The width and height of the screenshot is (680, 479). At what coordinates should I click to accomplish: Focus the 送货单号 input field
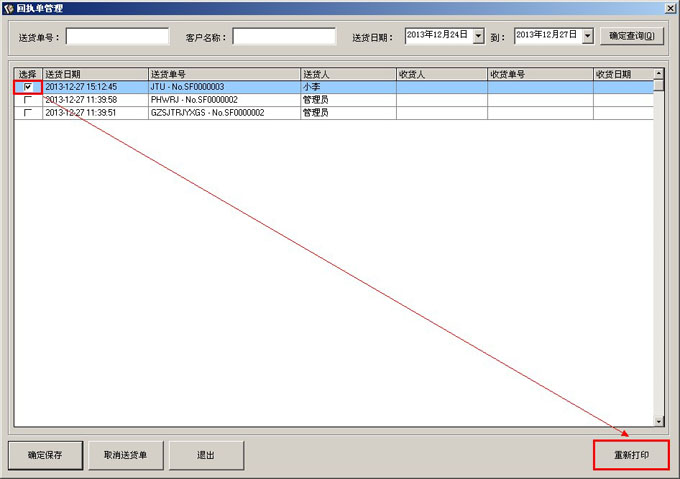coord(117,37)
